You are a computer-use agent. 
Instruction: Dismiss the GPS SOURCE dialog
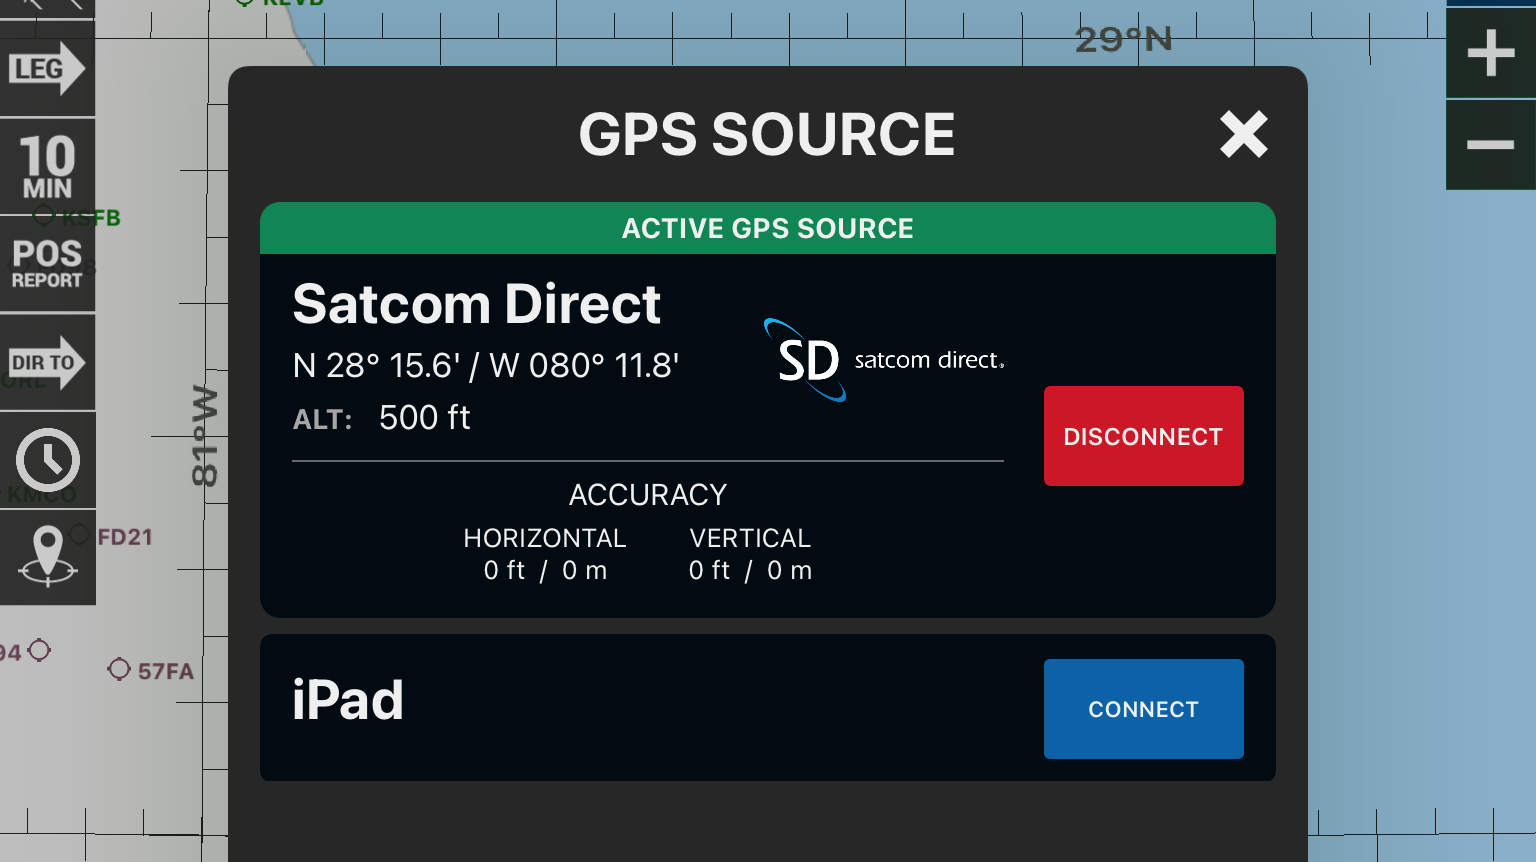pos(1244,134)
